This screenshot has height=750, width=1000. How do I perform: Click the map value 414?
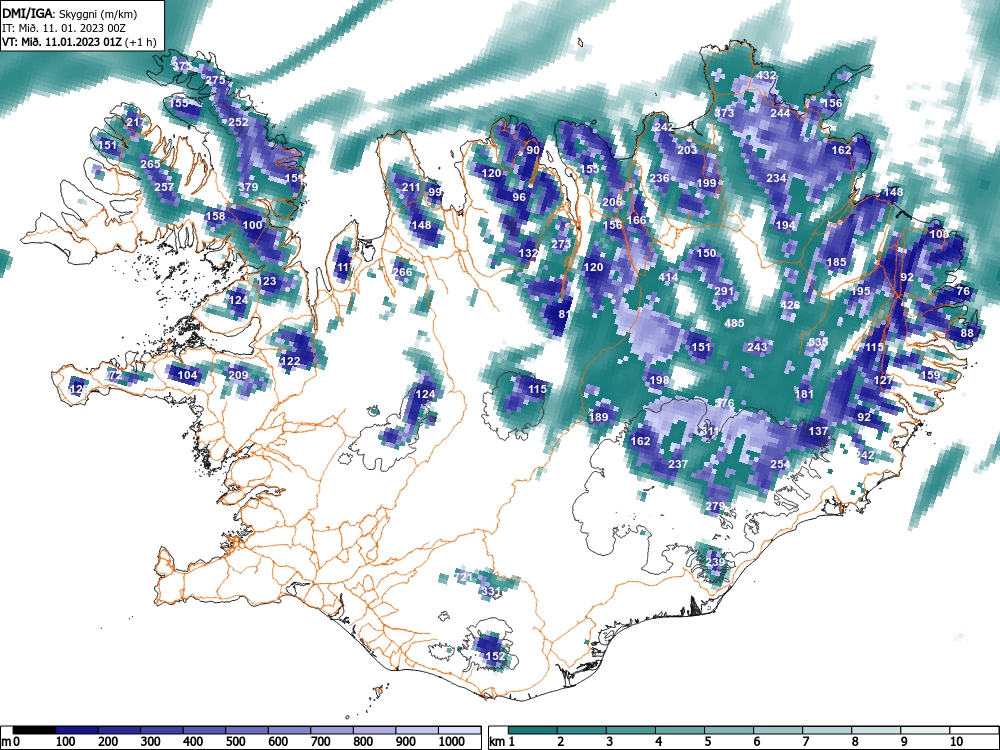668,277
